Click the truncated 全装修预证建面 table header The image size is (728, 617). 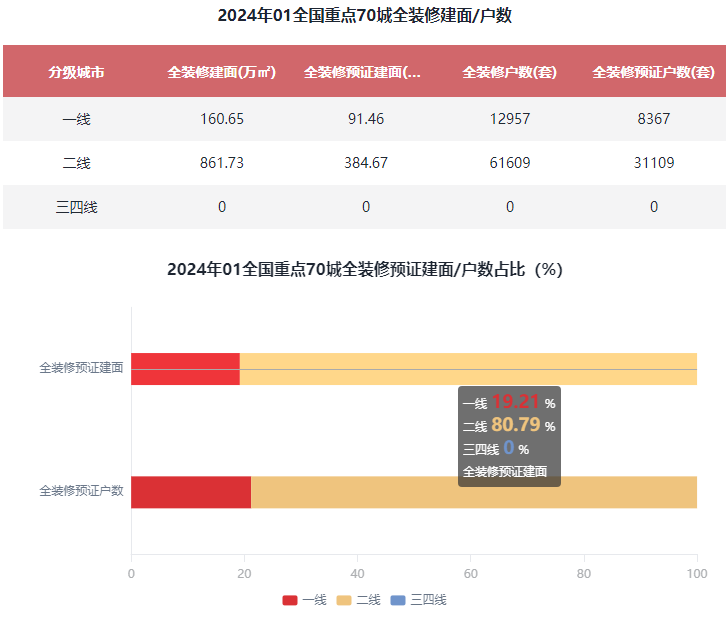click(x=365, y=72)
